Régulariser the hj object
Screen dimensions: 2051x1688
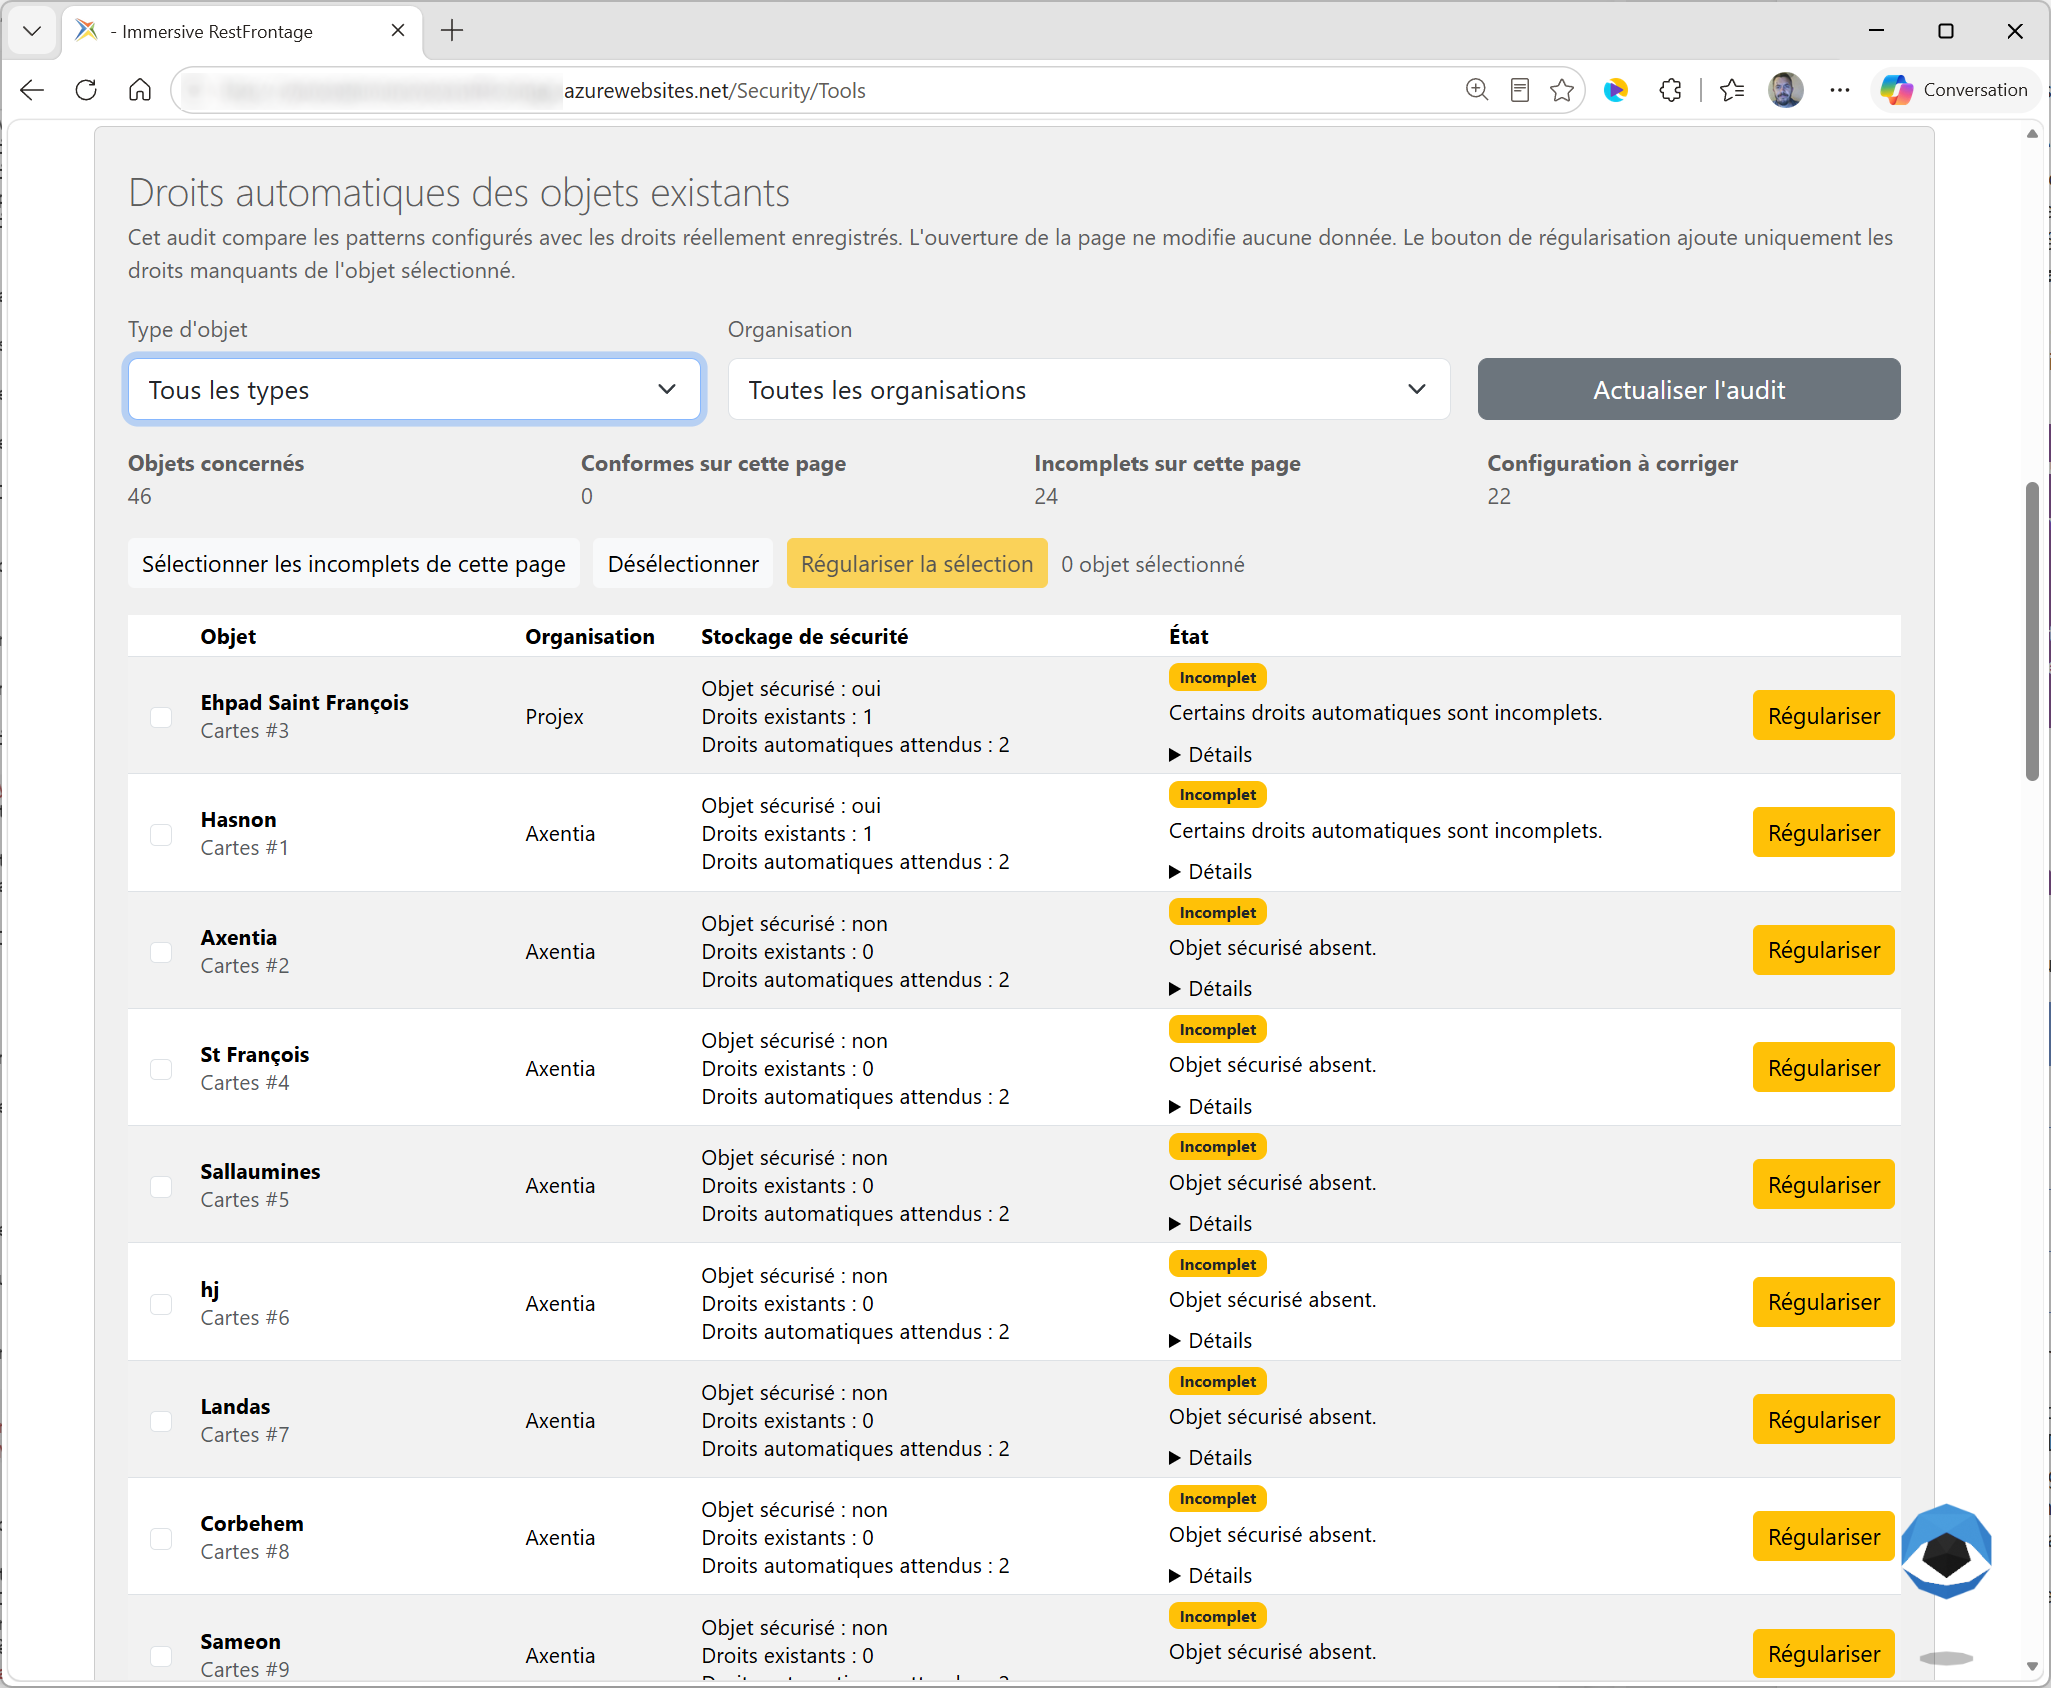point(1824,1302)
